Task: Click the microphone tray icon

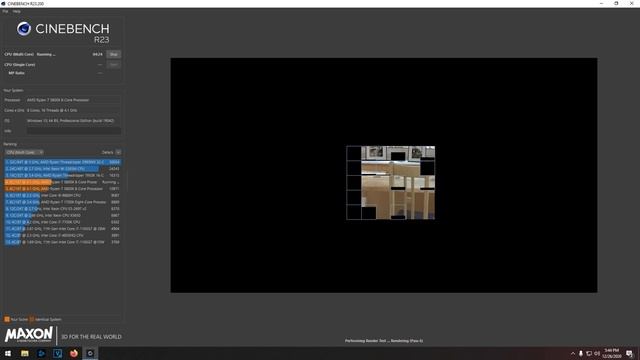Action: (x=581, y=353)
